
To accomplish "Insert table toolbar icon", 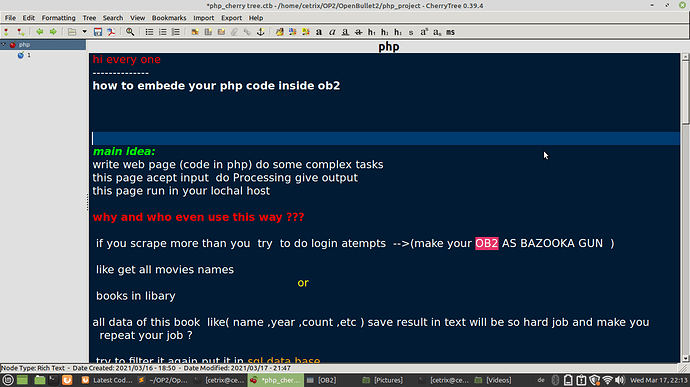I will coord(208,32).
